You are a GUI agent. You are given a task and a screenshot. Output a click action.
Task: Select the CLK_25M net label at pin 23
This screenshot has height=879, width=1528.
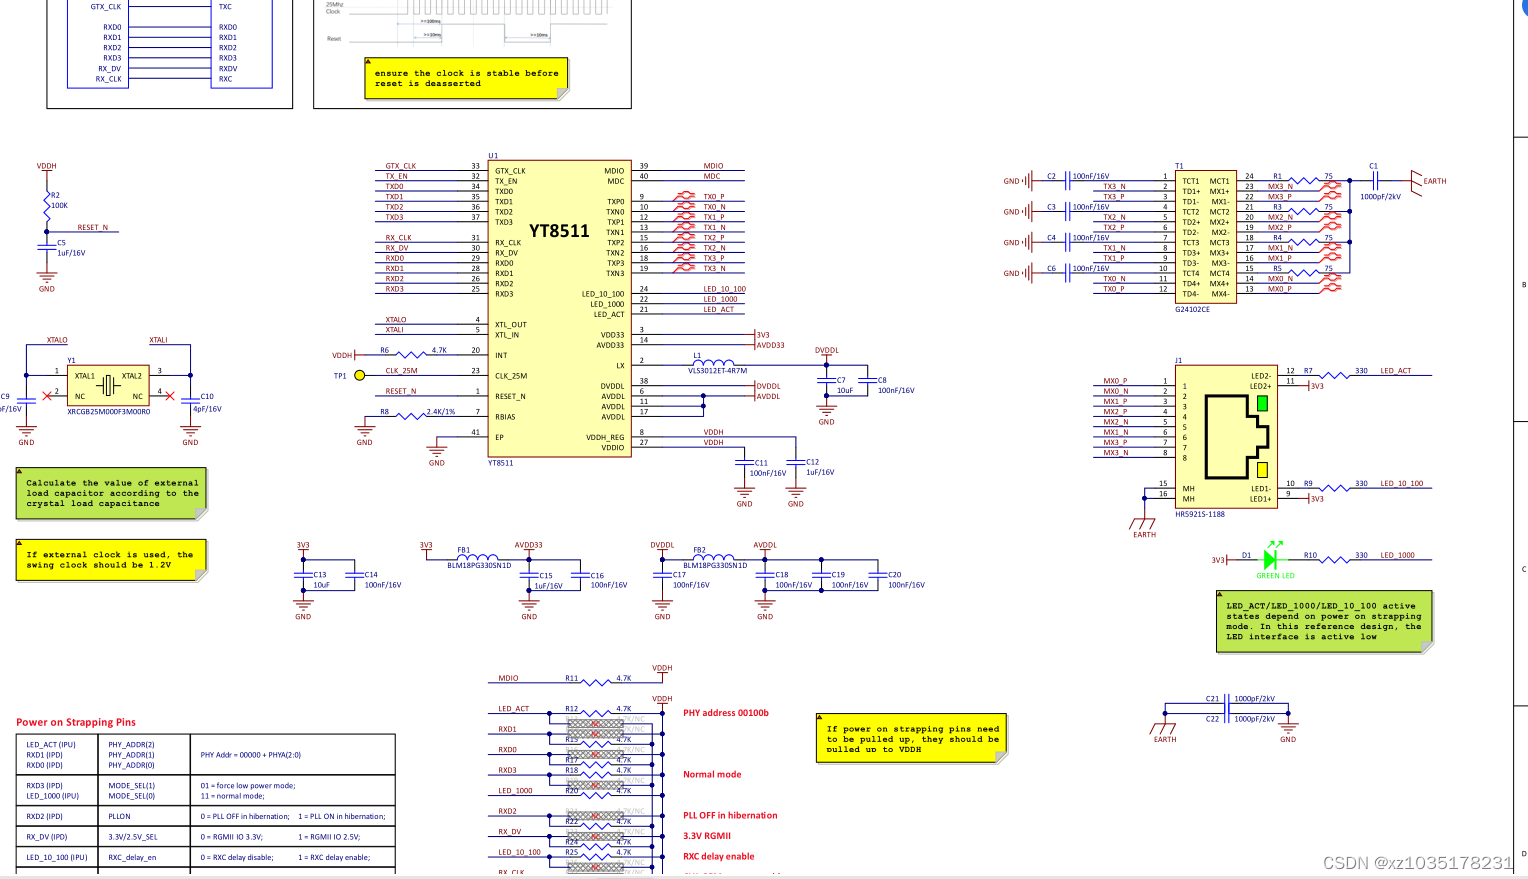401,371
